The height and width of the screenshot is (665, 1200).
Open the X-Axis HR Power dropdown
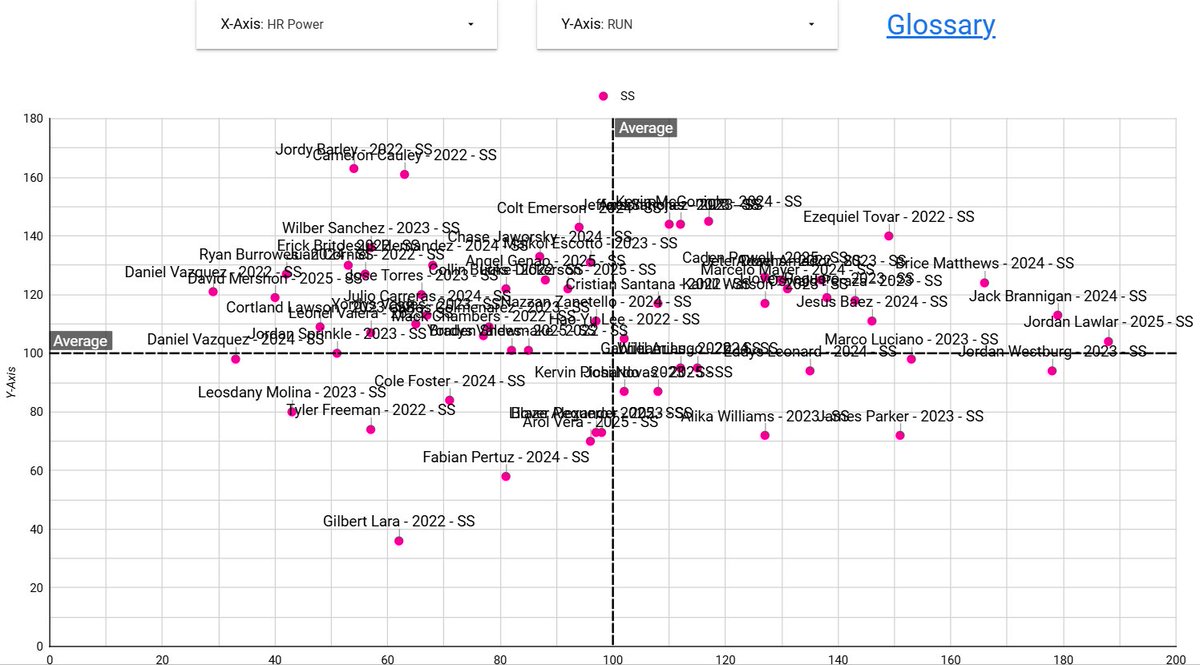(x=346, y=24)
